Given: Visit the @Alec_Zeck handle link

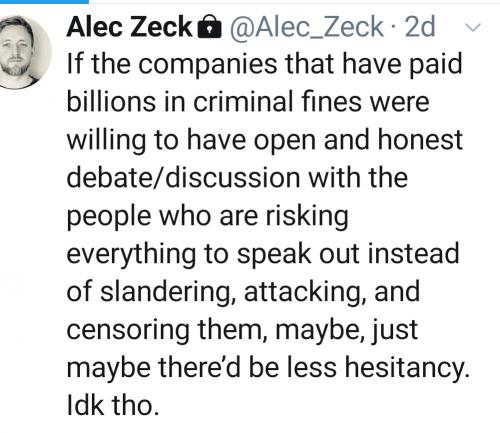Looking at the screenshot, I should click(x=306, y=28).
